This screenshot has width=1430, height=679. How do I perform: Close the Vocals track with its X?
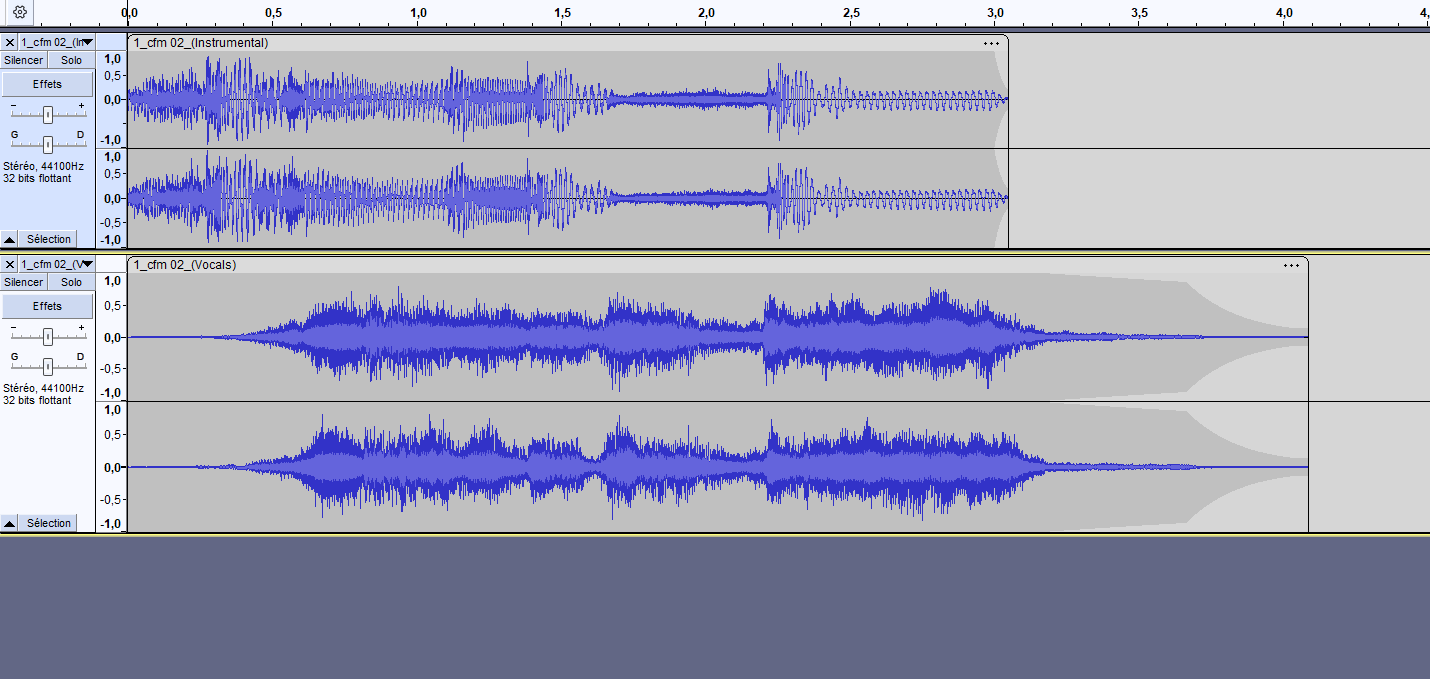point(10,264)
